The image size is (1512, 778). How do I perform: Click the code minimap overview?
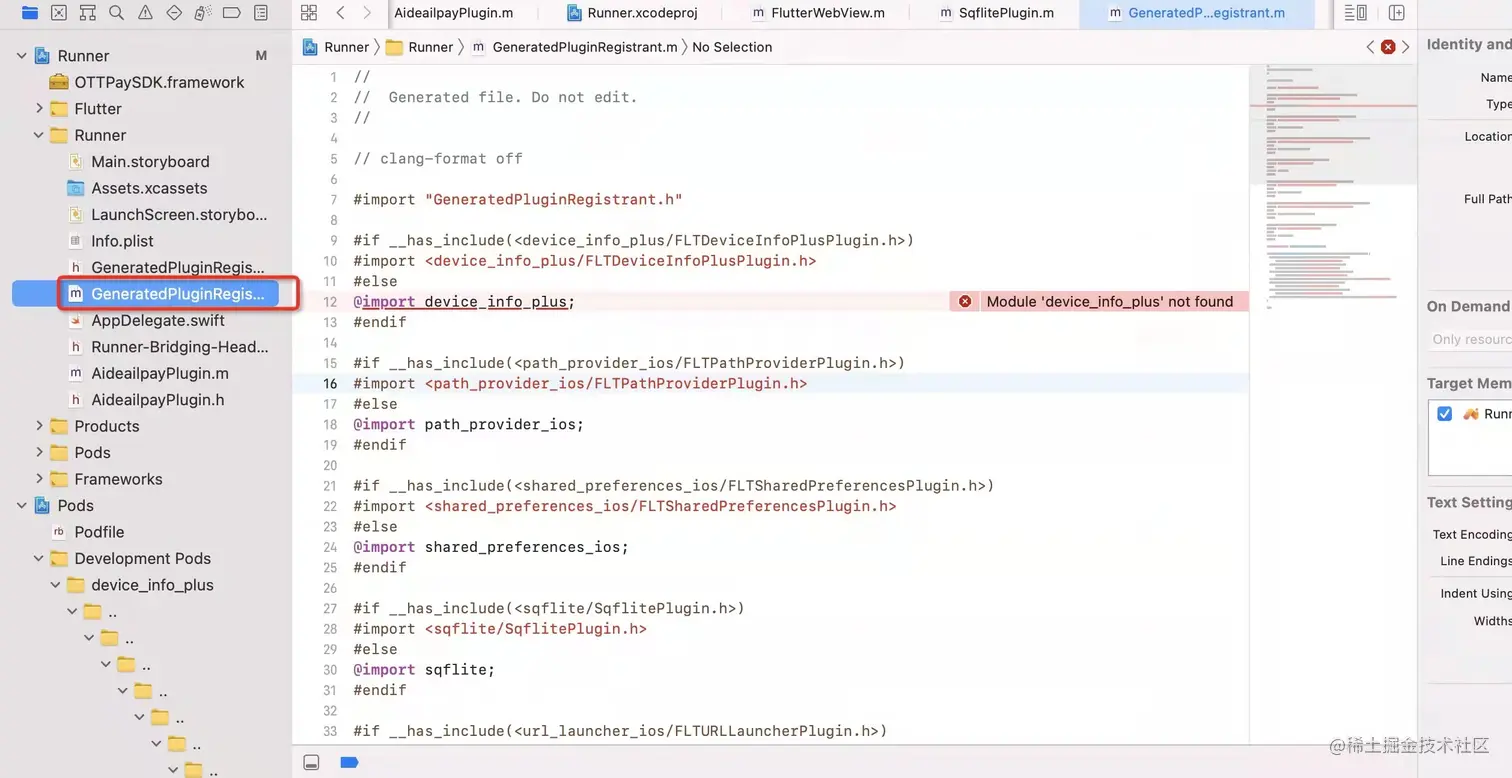(1332, 188)
